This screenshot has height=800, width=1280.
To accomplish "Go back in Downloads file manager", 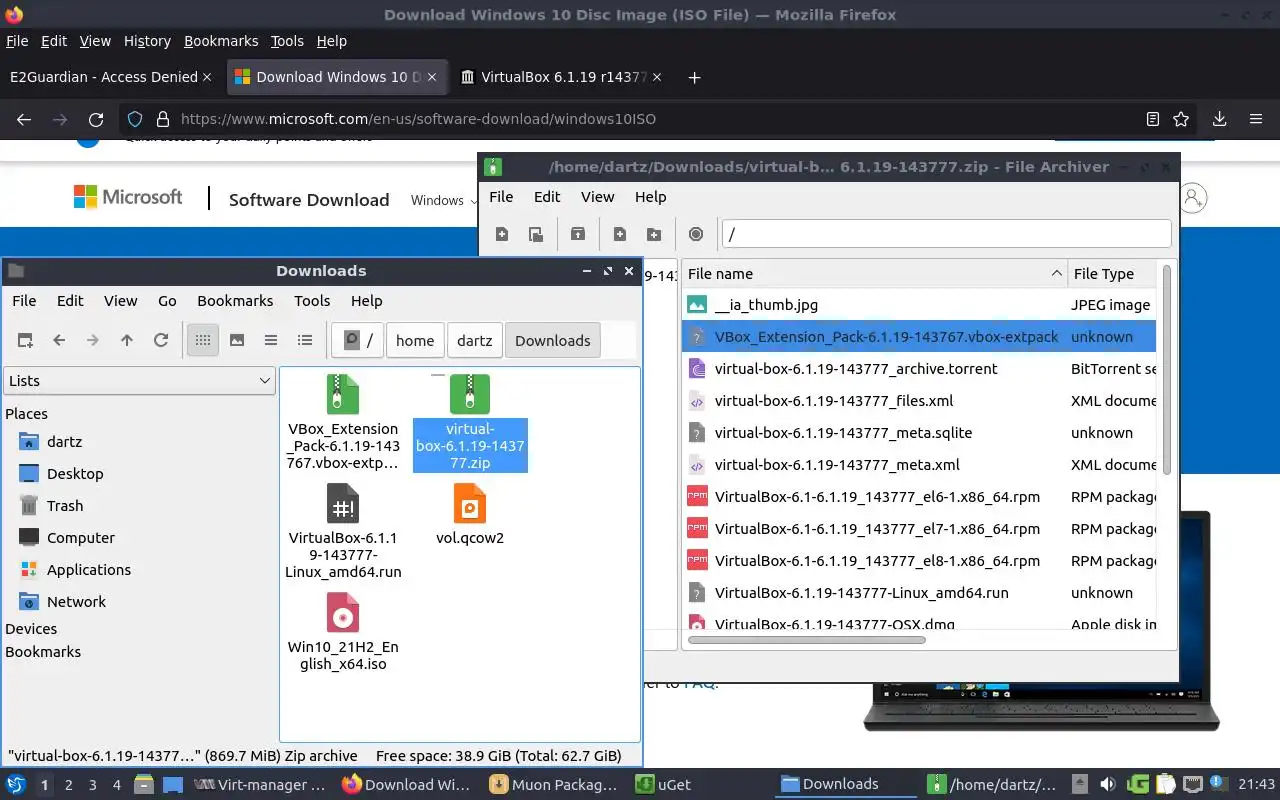I will (x=59, y=340).
